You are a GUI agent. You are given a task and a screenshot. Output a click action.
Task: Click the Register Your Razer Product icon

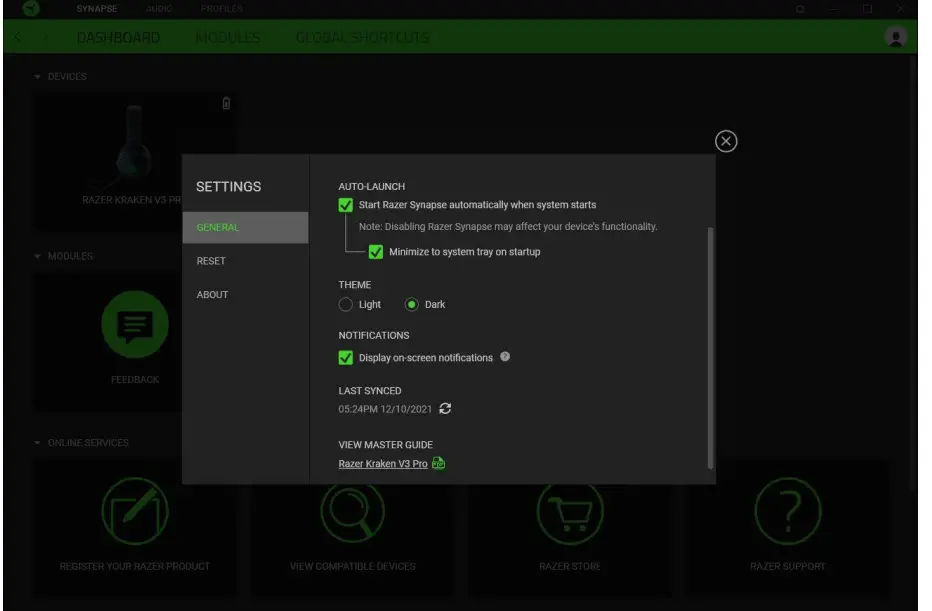tap(135, 511)
